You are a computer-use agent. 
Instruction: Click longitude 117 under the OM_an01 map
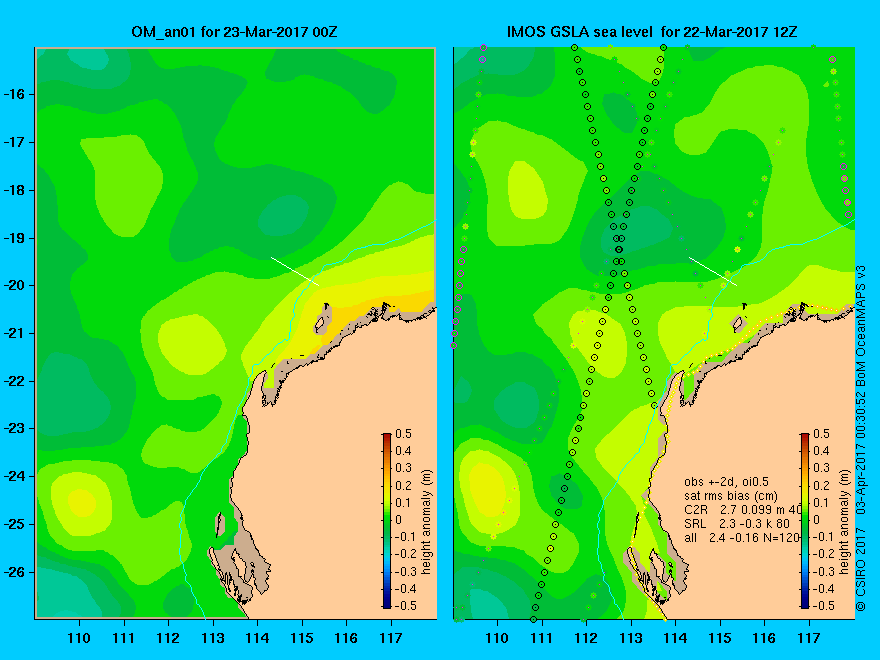coord(391,638)
